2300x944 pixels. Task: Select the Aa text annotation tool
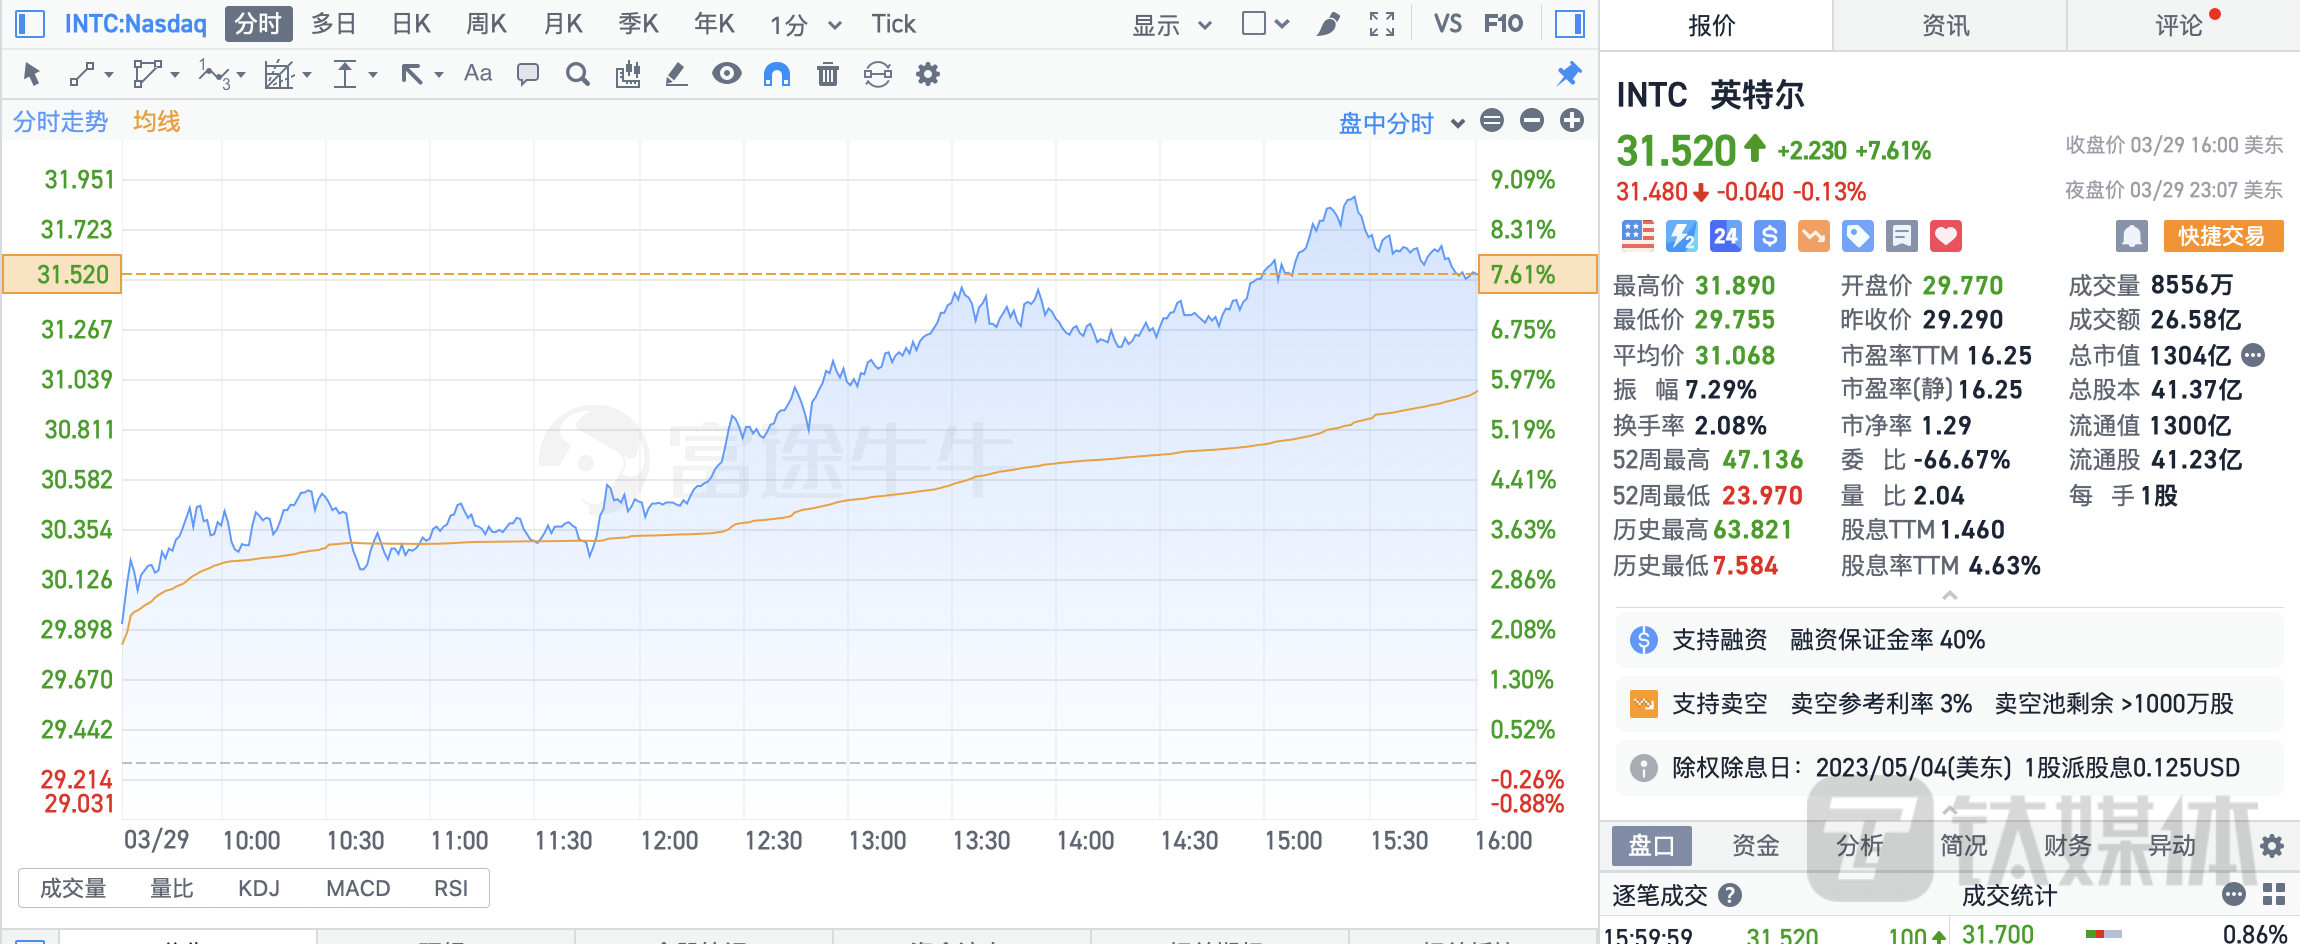point(478,73)
